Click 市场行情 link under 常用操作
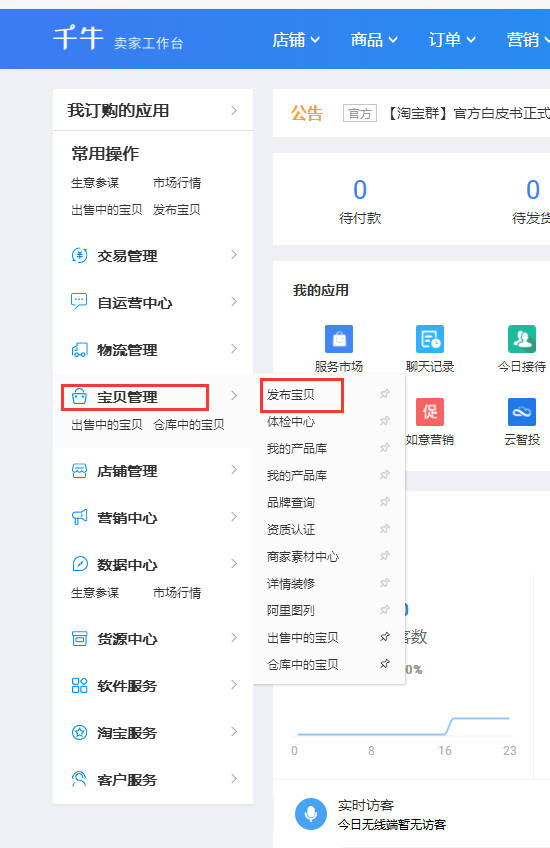The image size is (550, 848). pyautogui.click(x=177, y=183)
